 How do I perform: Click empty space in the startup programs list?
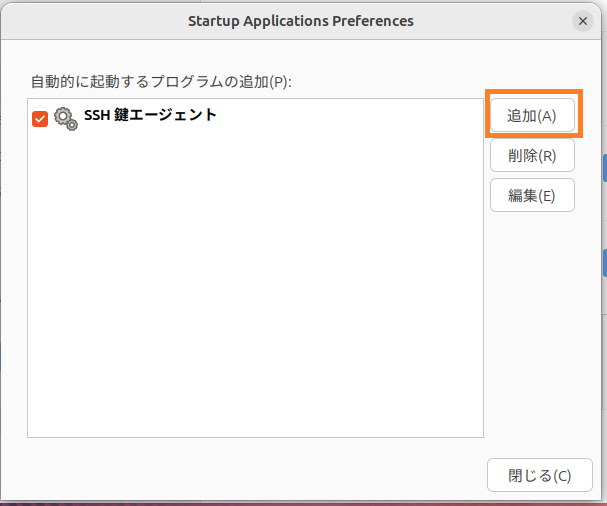pos(255,300)
